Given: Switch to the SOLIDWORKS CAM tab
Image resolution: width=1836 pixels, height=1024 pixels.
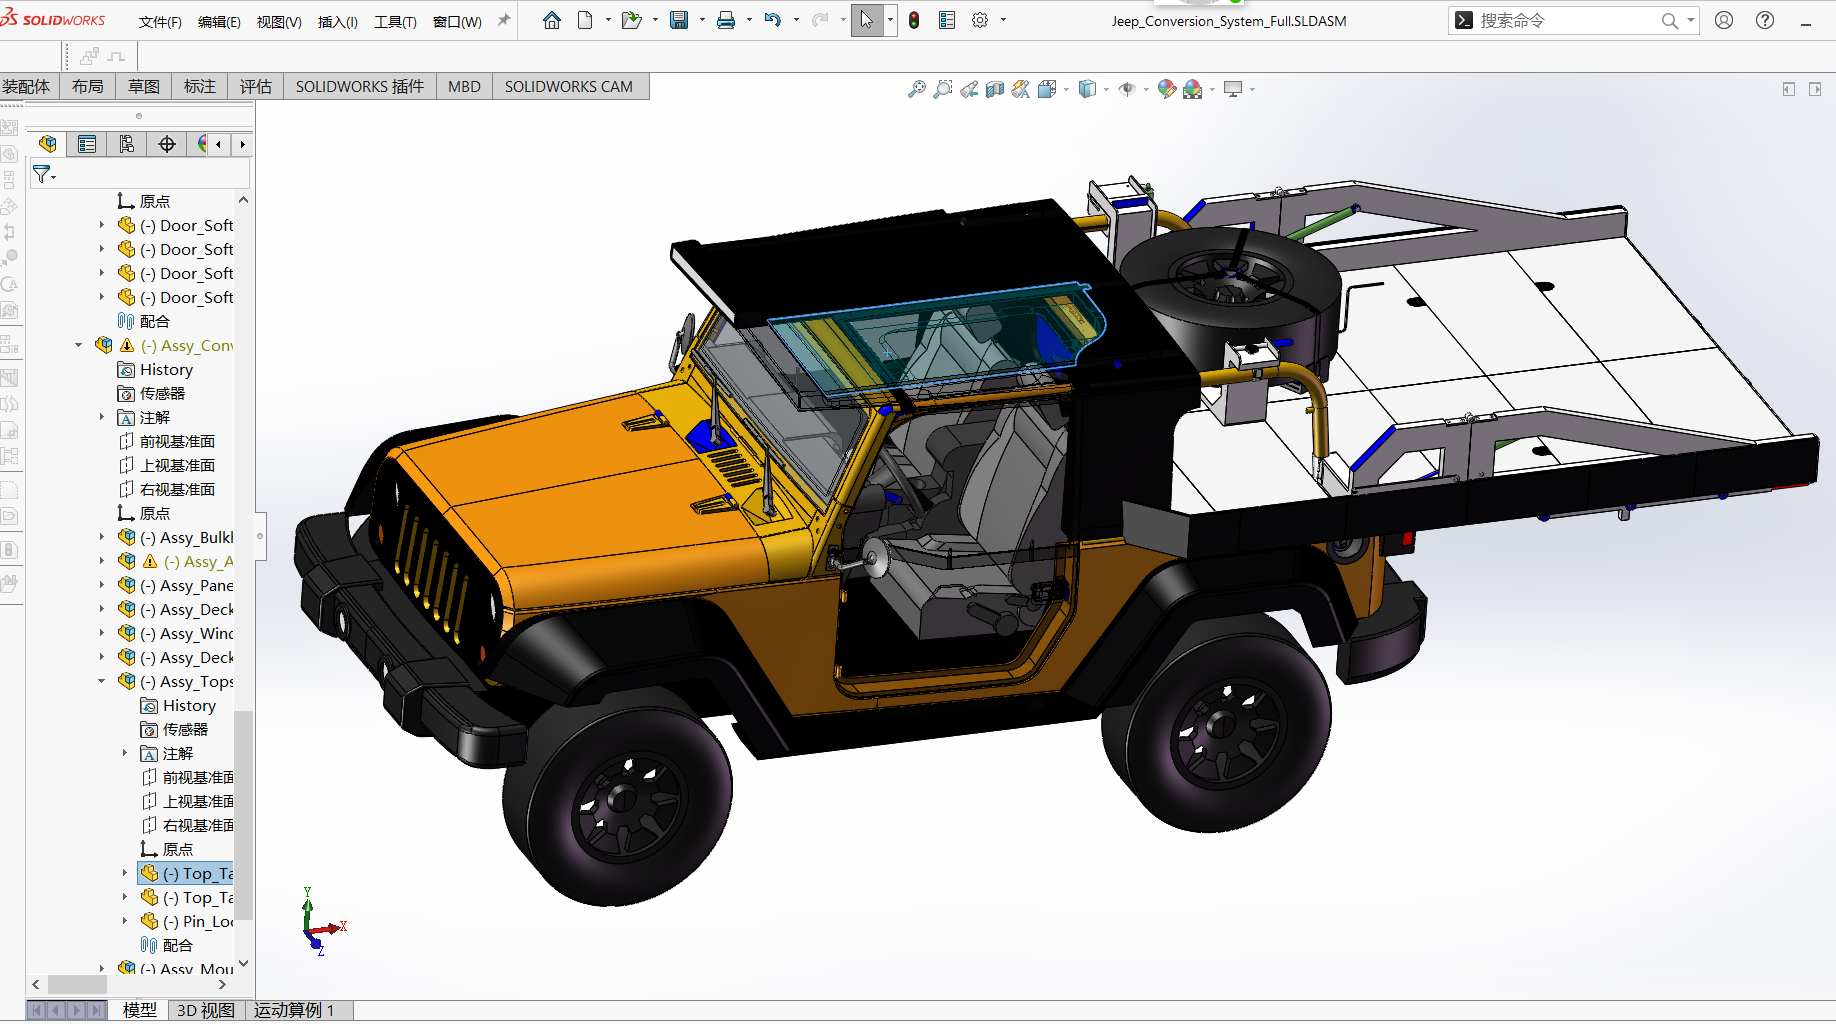Looking at the screenshot, I should click(568, 87).
